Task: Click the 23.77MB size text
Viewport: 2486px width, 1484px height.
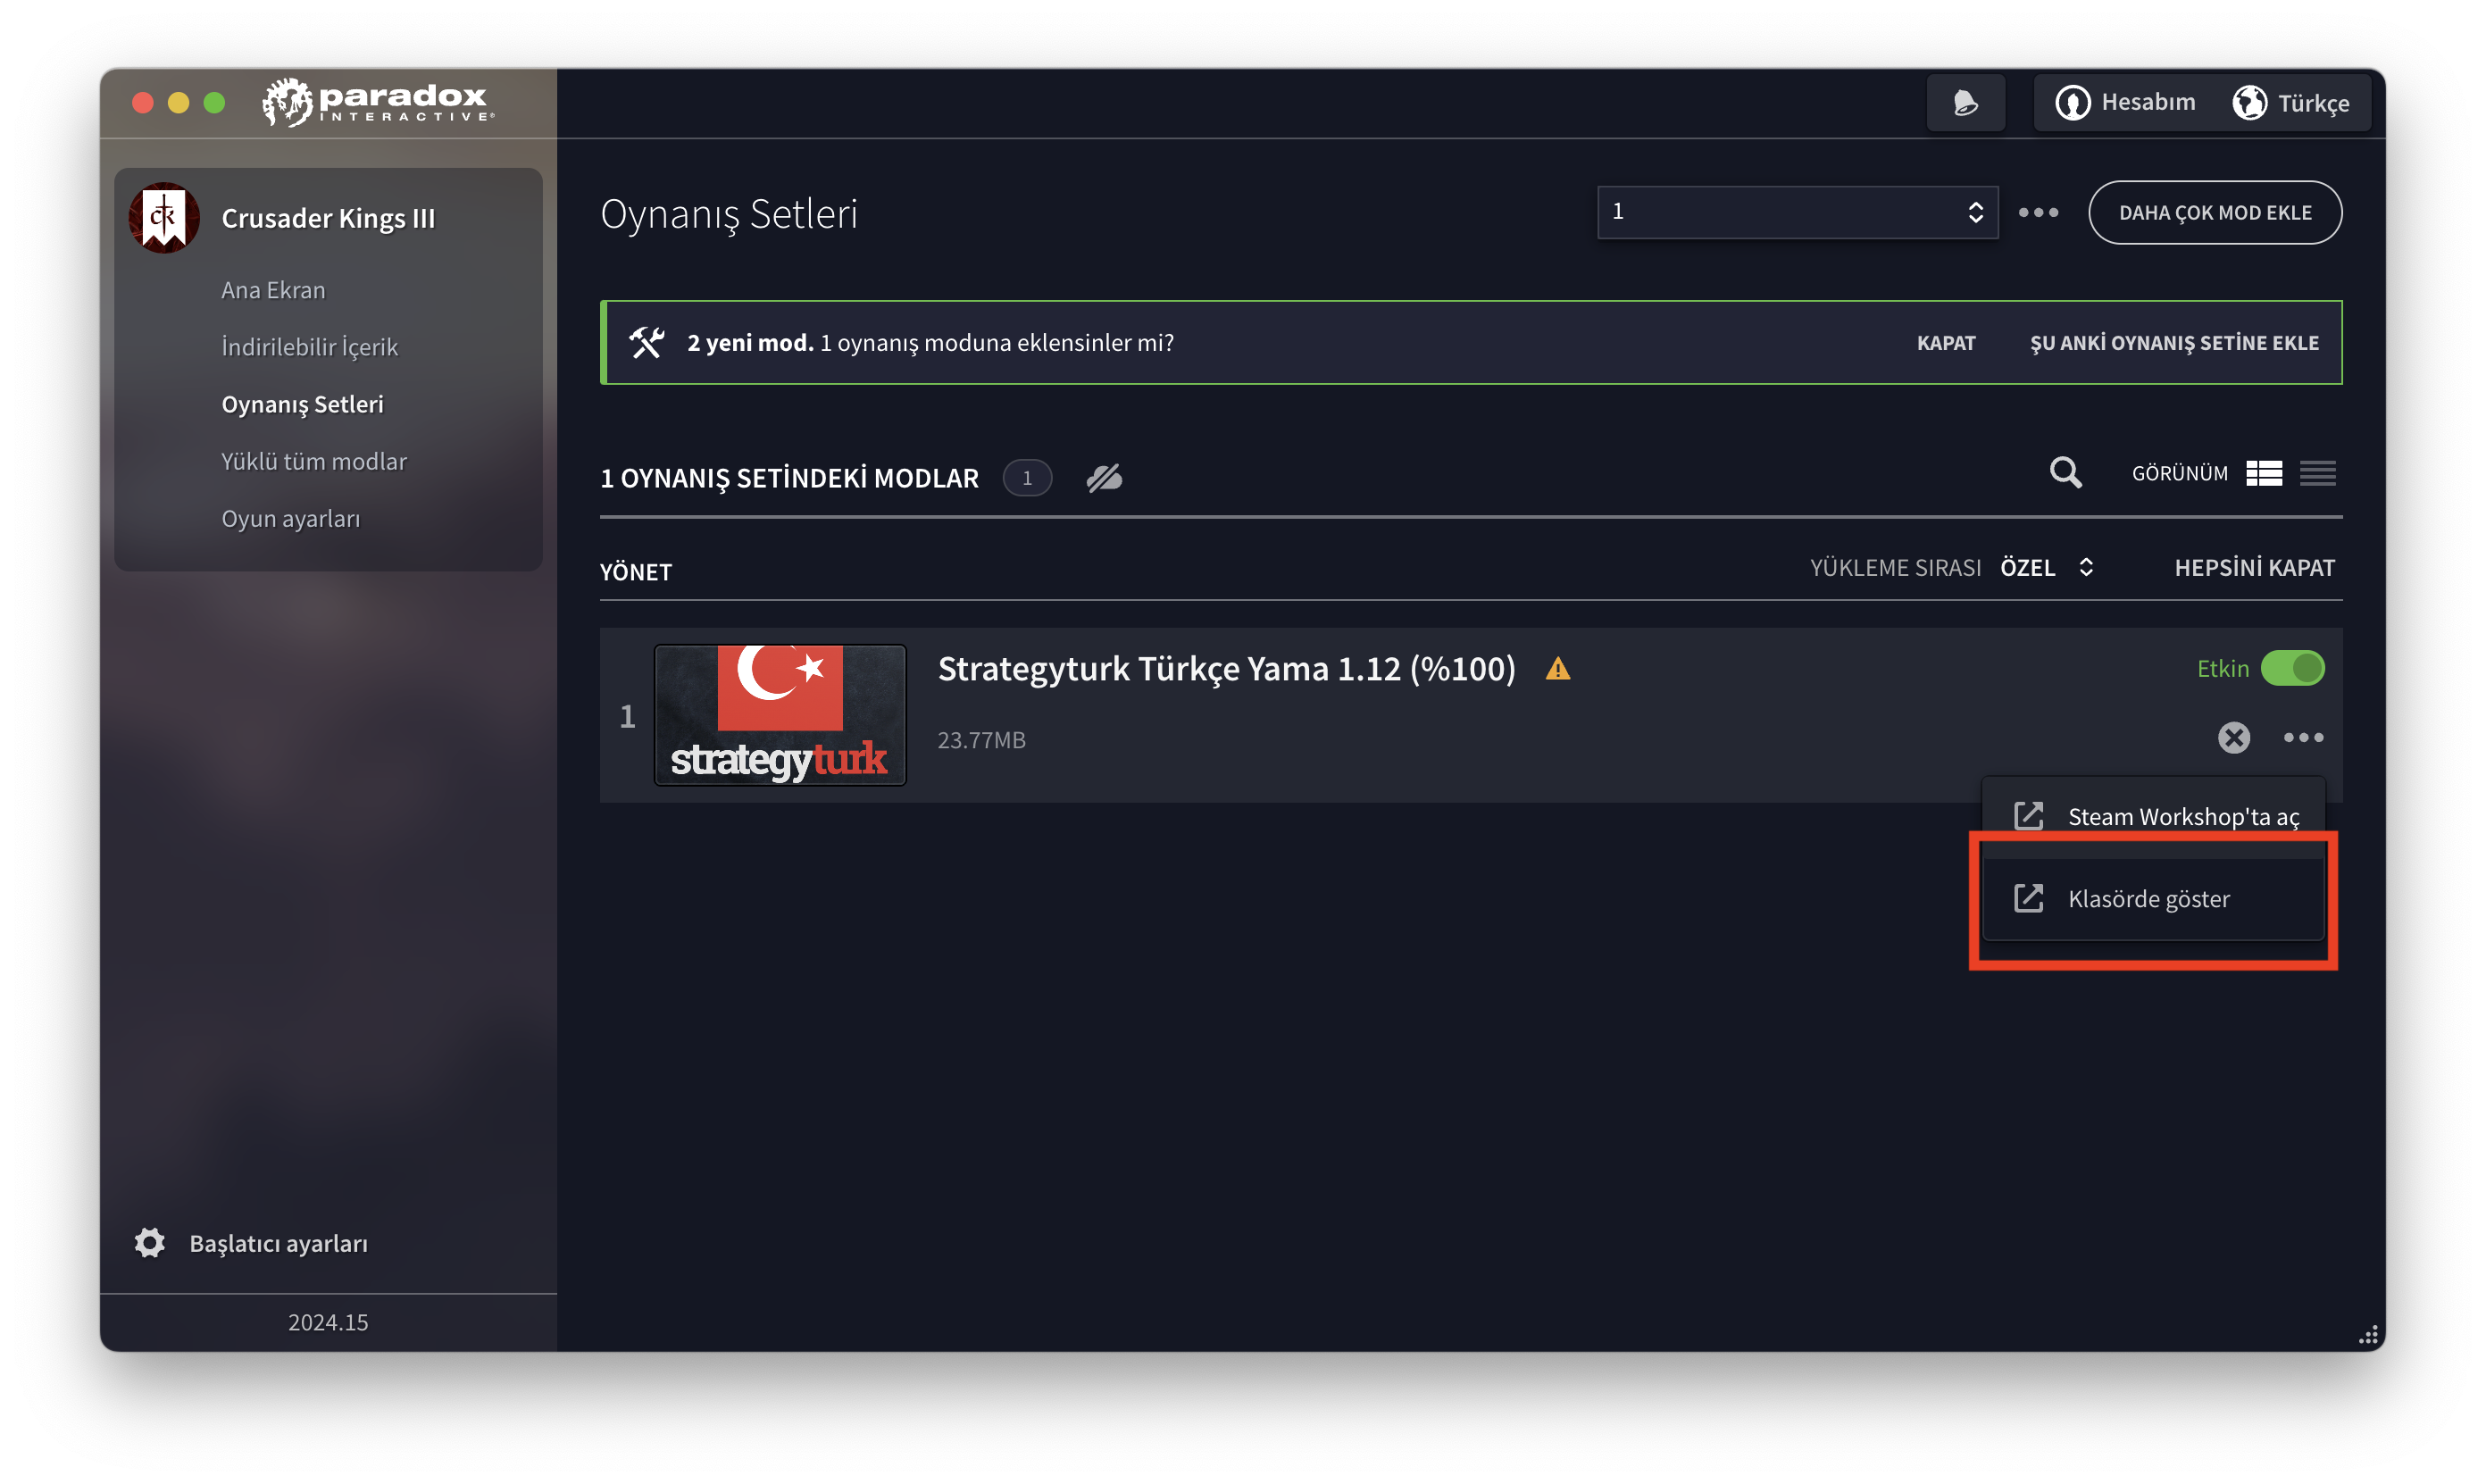Action: pos(981,739)
